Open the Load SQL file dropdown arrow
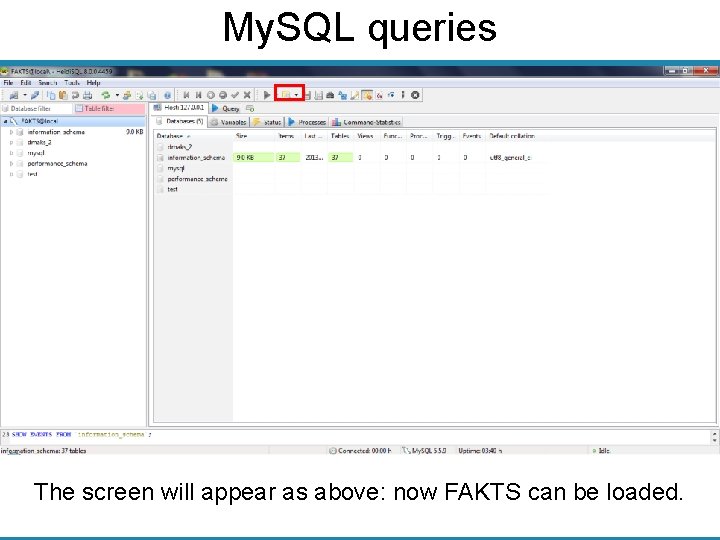The image size is (720, 540). click(297, 95)
